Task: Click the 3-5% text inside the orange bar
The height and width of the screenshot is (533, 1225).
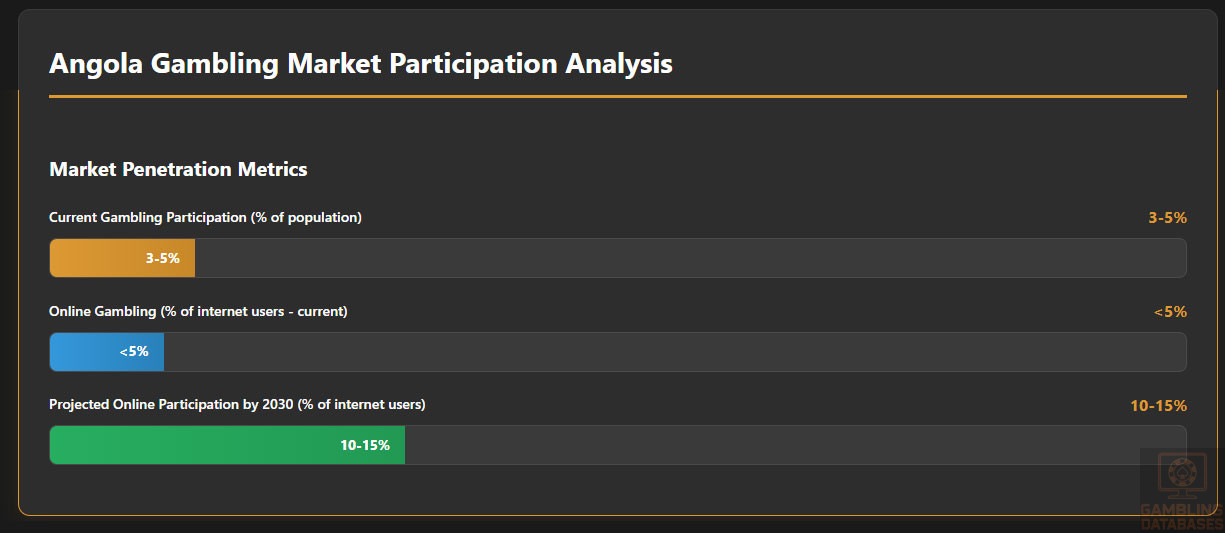Action: [x=162, y=258]
